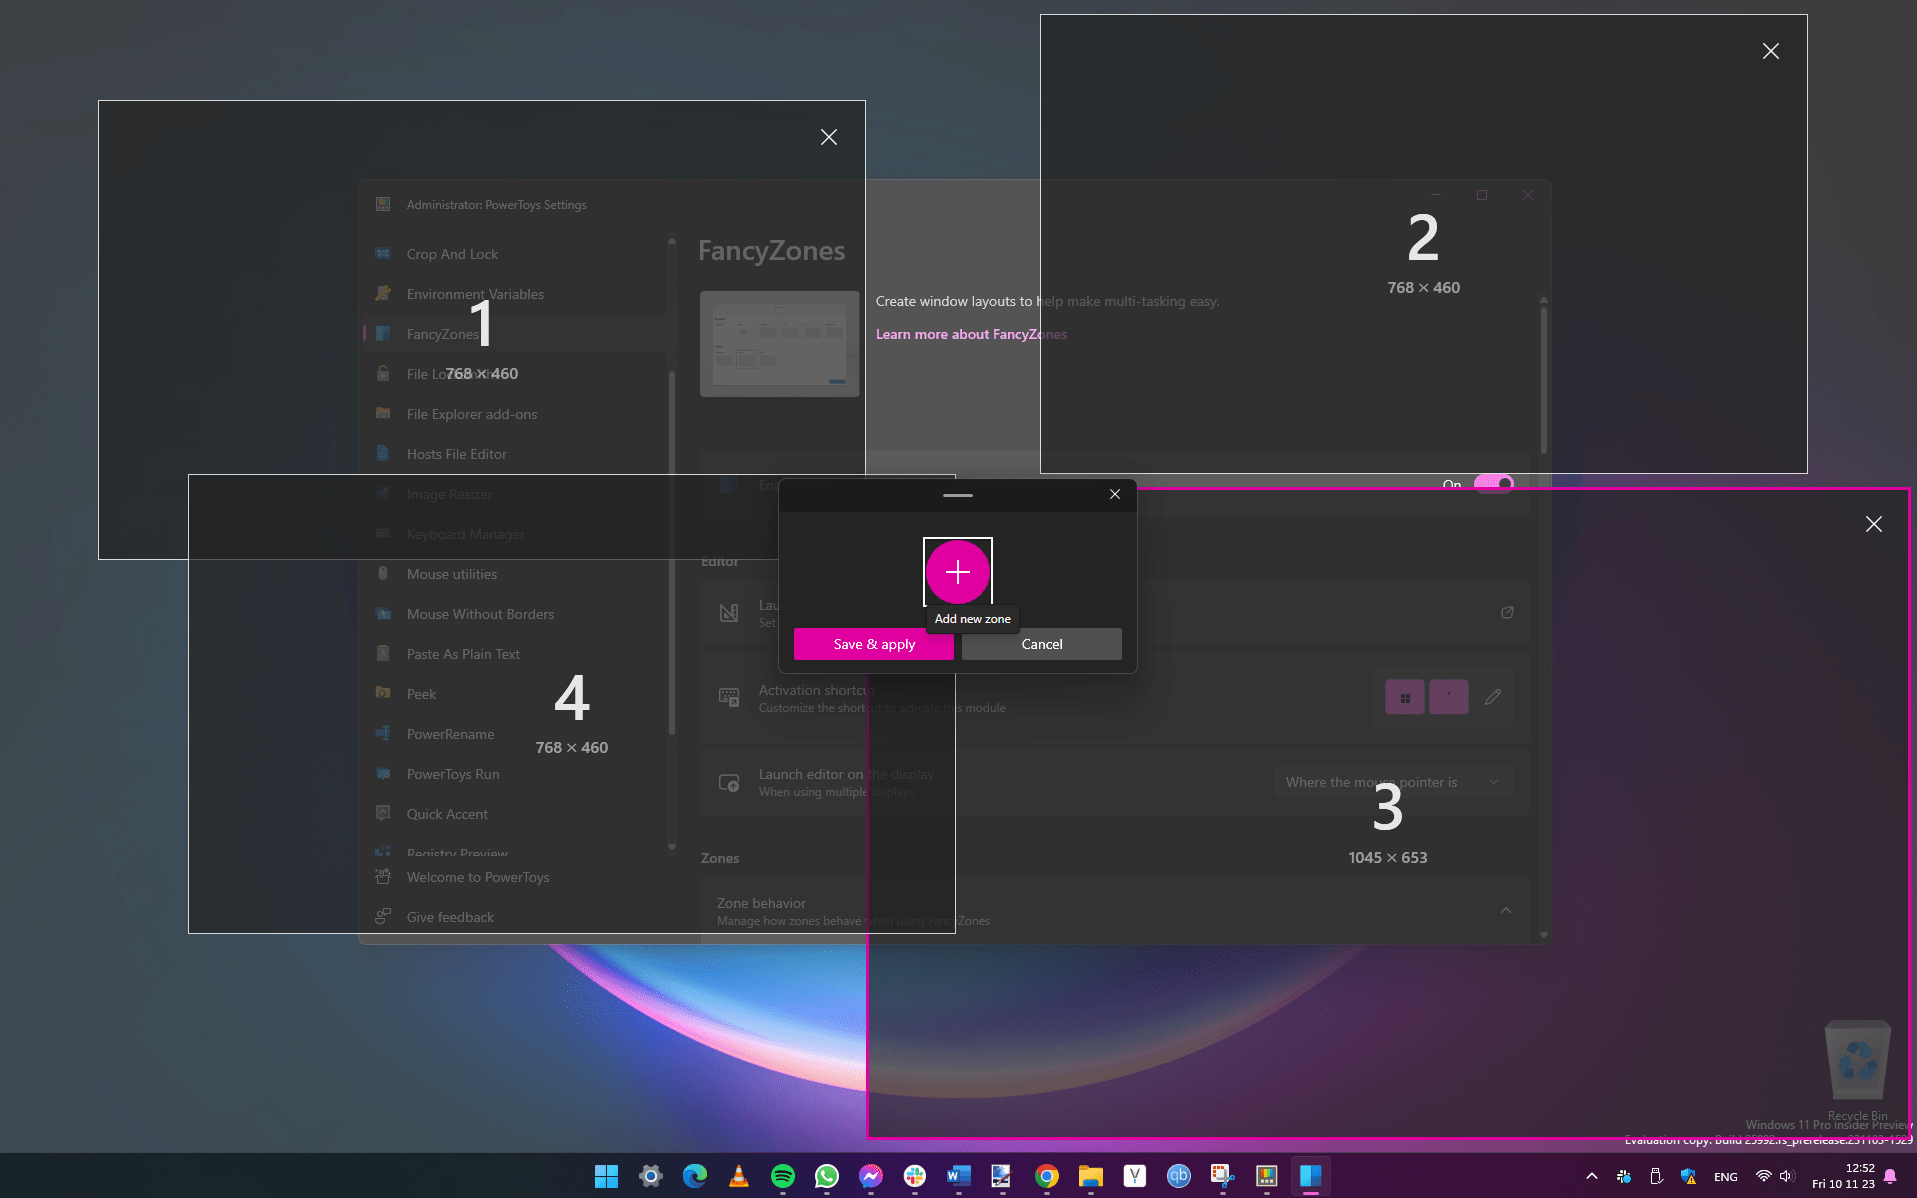This screenshot has width=1917, height=1198.
Task: Open FancyZones editor via external link icon
Action: [1507, 612]
